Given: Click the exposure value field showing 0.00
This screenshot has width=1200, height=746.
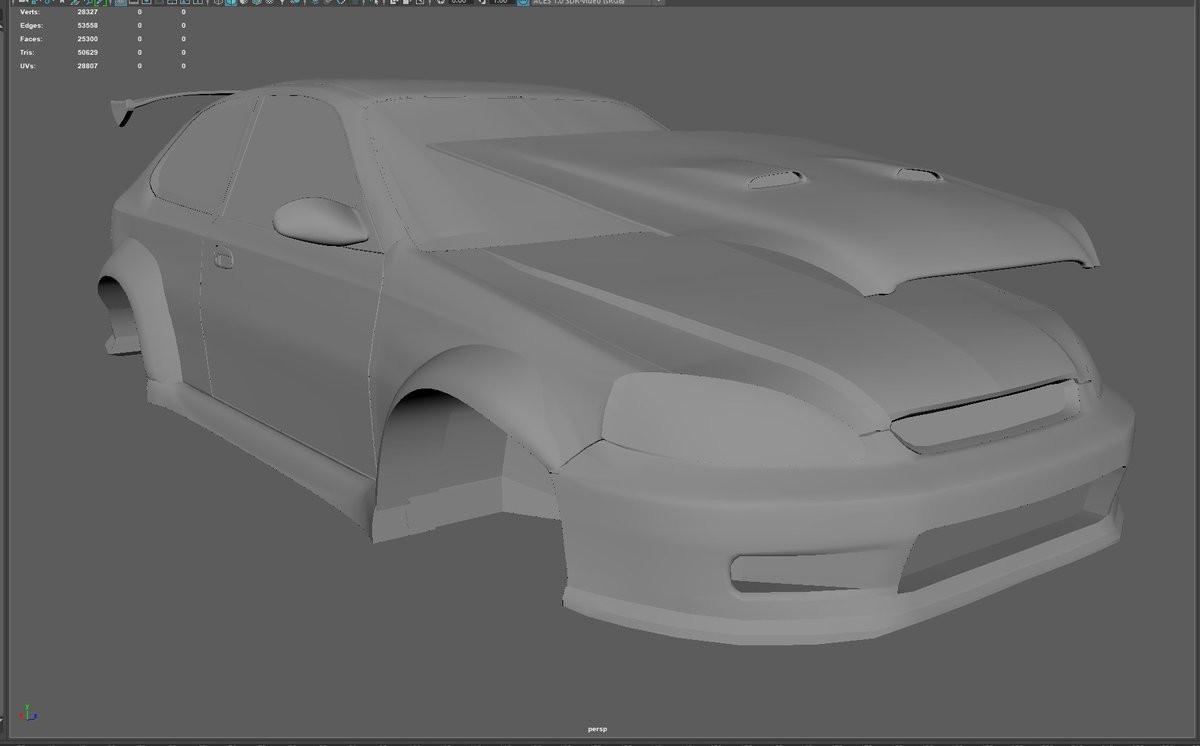Looking at the screenshot, I should tap(458, 2).
